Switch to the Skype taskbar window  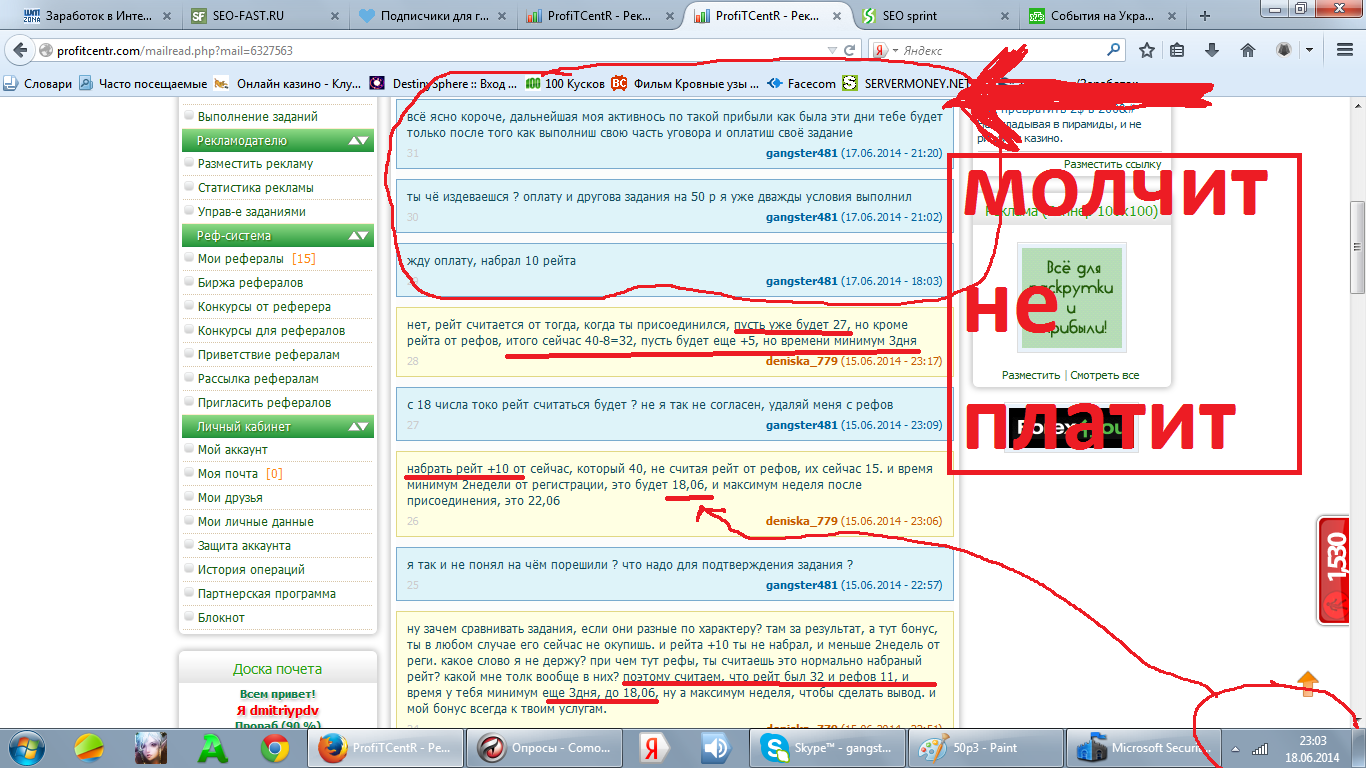click(x=828, y=747)
